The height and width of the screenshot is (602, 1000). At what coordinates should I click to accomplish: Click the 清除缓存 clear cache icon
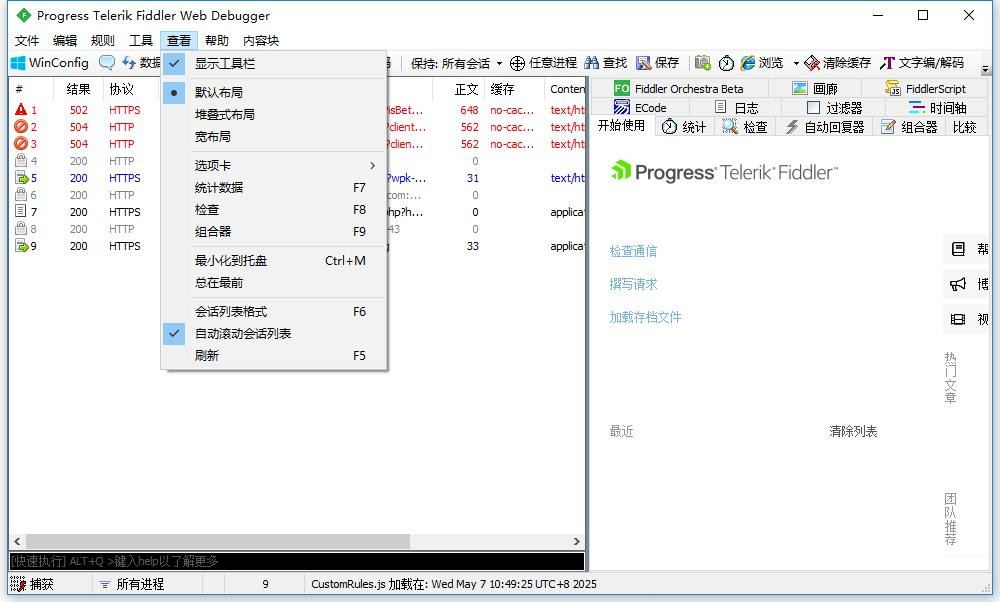click(x=812, y=62)
